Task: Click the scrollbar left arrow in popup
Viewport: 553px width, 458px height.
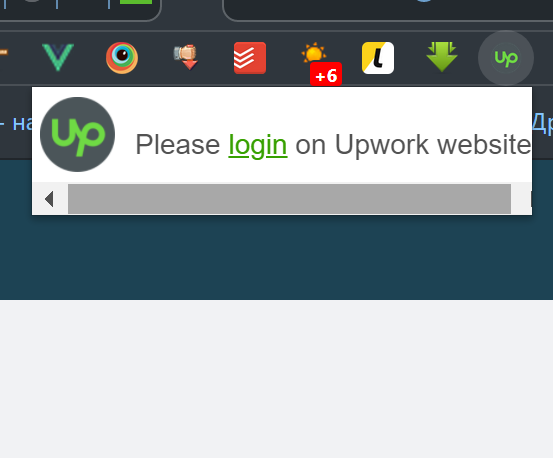Action: click(x=49, y=199)
